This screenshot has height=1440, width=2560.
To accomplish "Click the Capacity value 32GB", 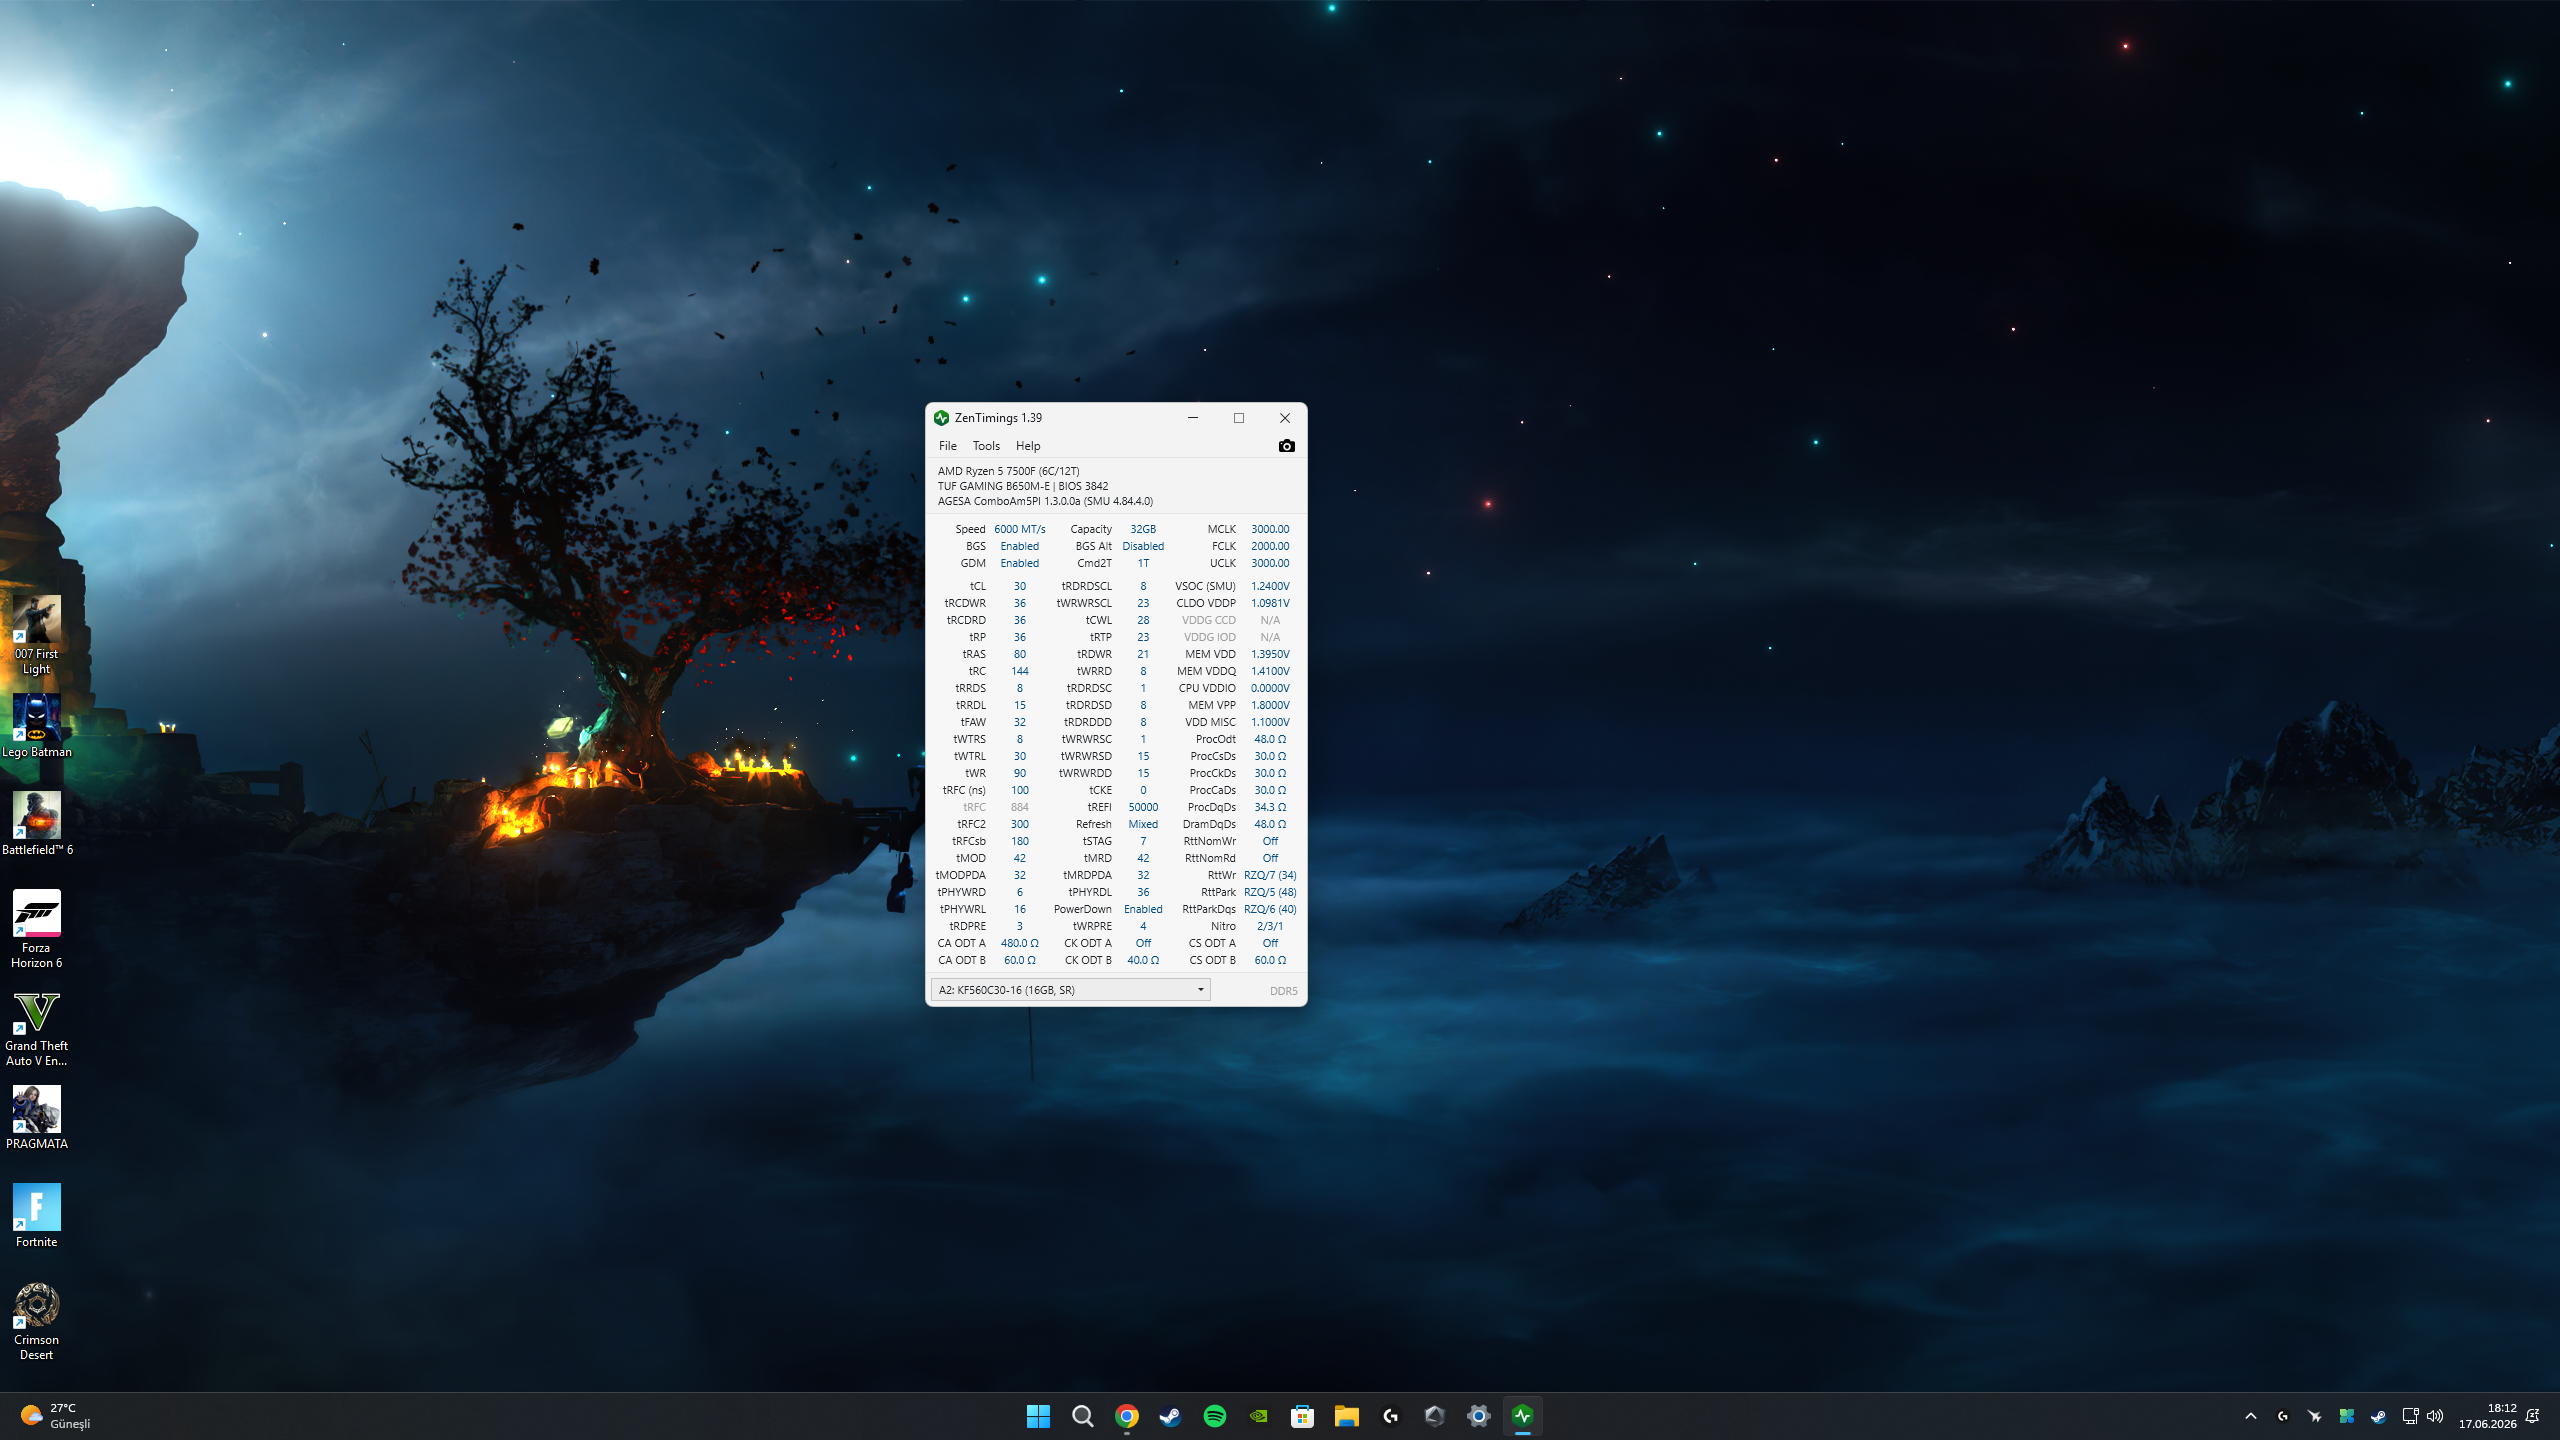I will 1143,529.
